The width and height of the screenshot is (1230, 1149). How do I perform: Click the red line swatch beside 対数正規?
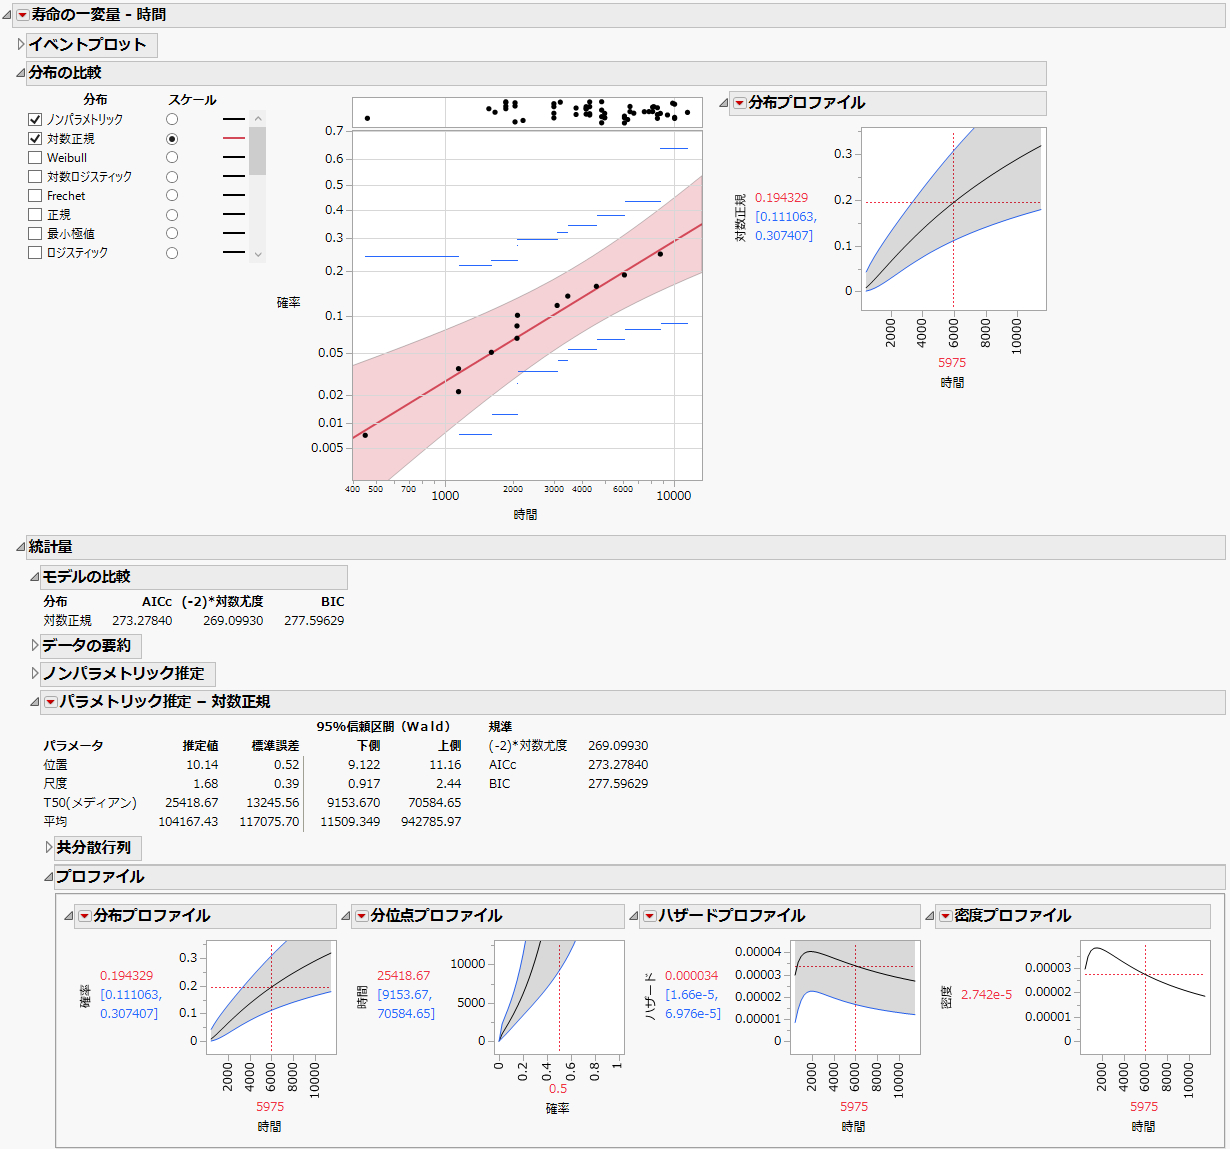tap(233, 138)
